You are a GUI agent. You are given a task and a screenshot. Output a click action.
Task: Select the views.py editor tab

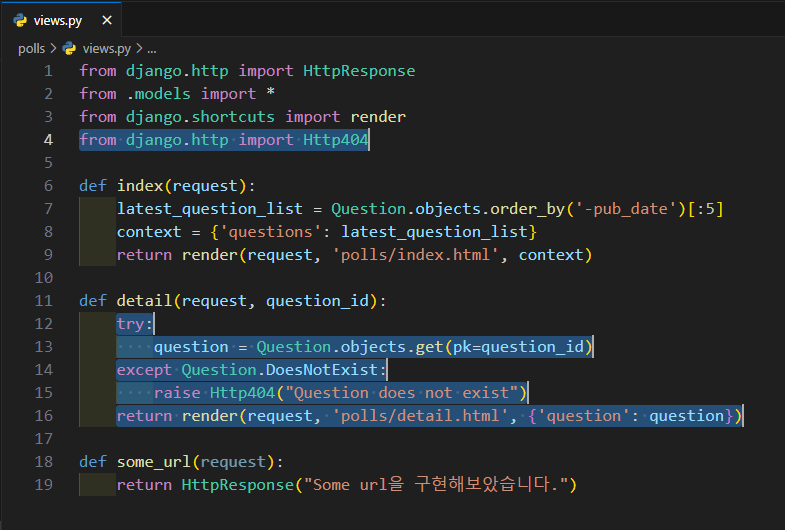click(61, 20)
